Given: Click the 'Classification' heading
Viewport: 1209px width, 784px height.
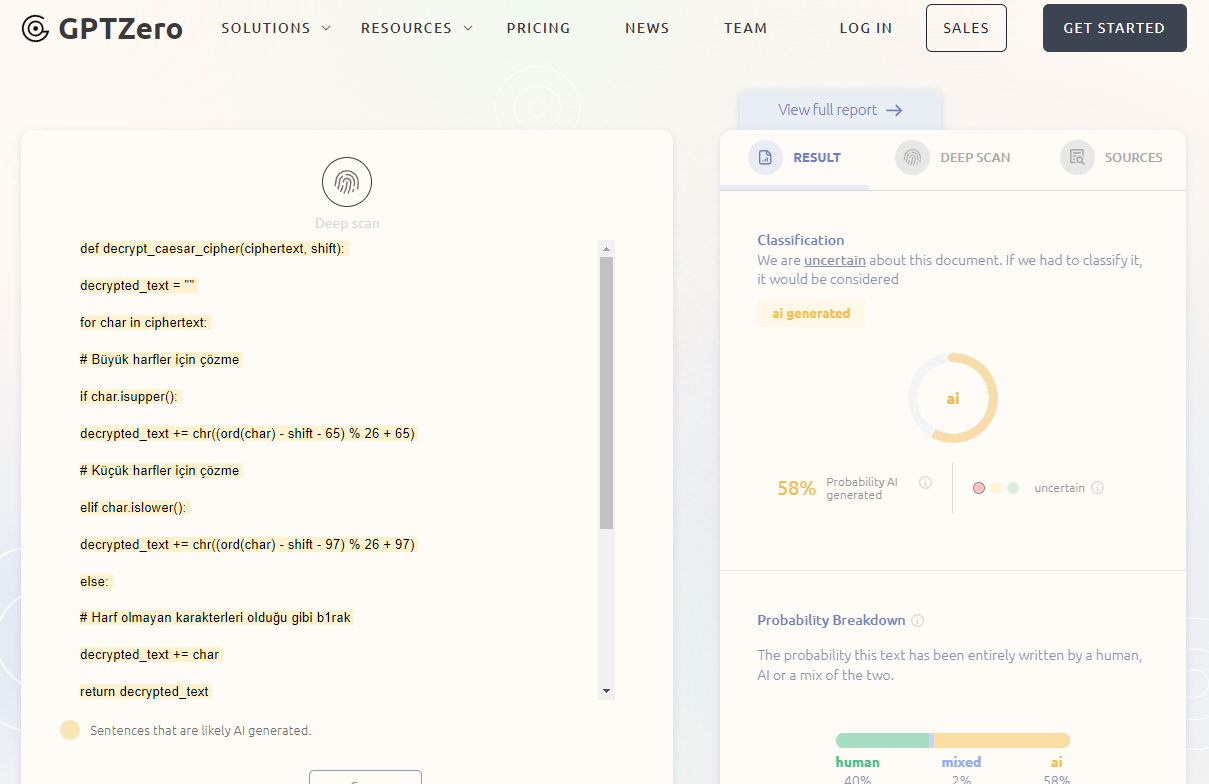Looking at the screenshot, I should tap(800, 240).
